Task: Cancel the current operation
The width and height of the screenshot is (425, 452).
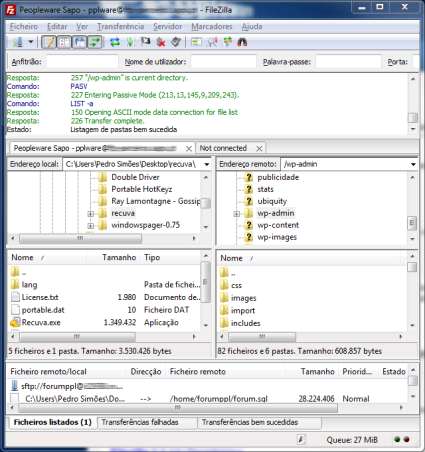Action: pyautogui.click(x=145, y=42)
